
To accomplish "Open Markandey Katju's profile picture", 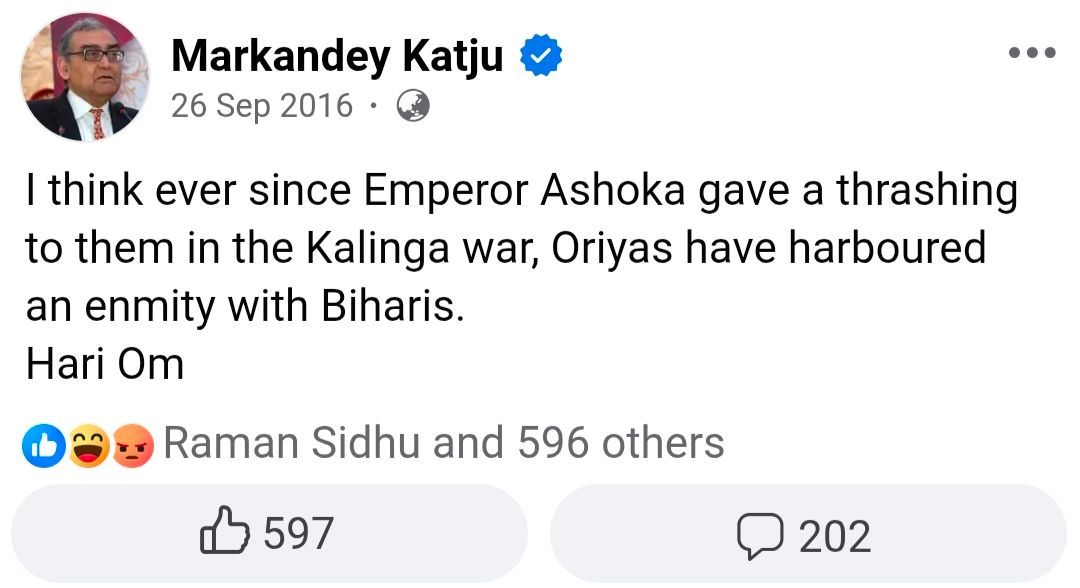I will [85, 78].
